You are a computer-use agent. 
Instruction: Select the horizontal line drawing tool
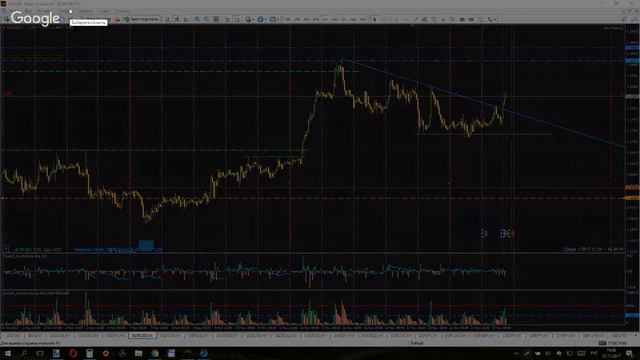tap(406, 19)
